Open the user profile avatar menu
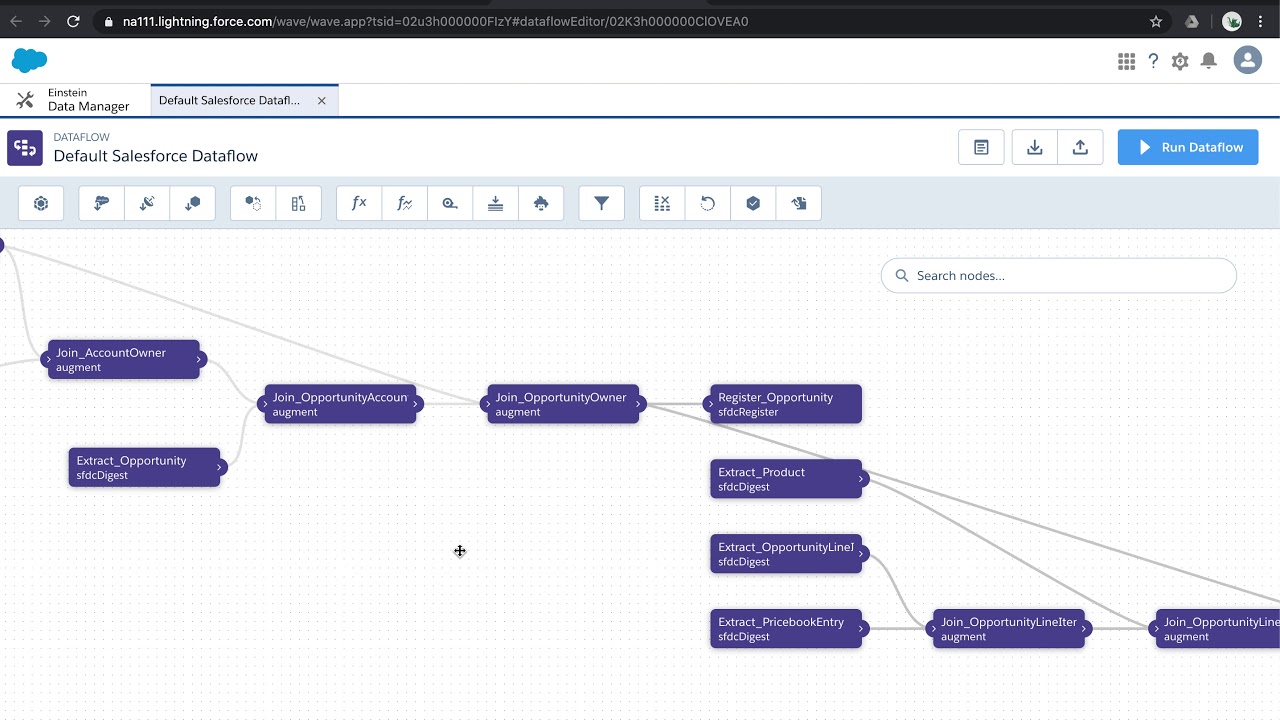Image resolution: width=1280 pixels, height=720 pixels. coord(1247,60)
